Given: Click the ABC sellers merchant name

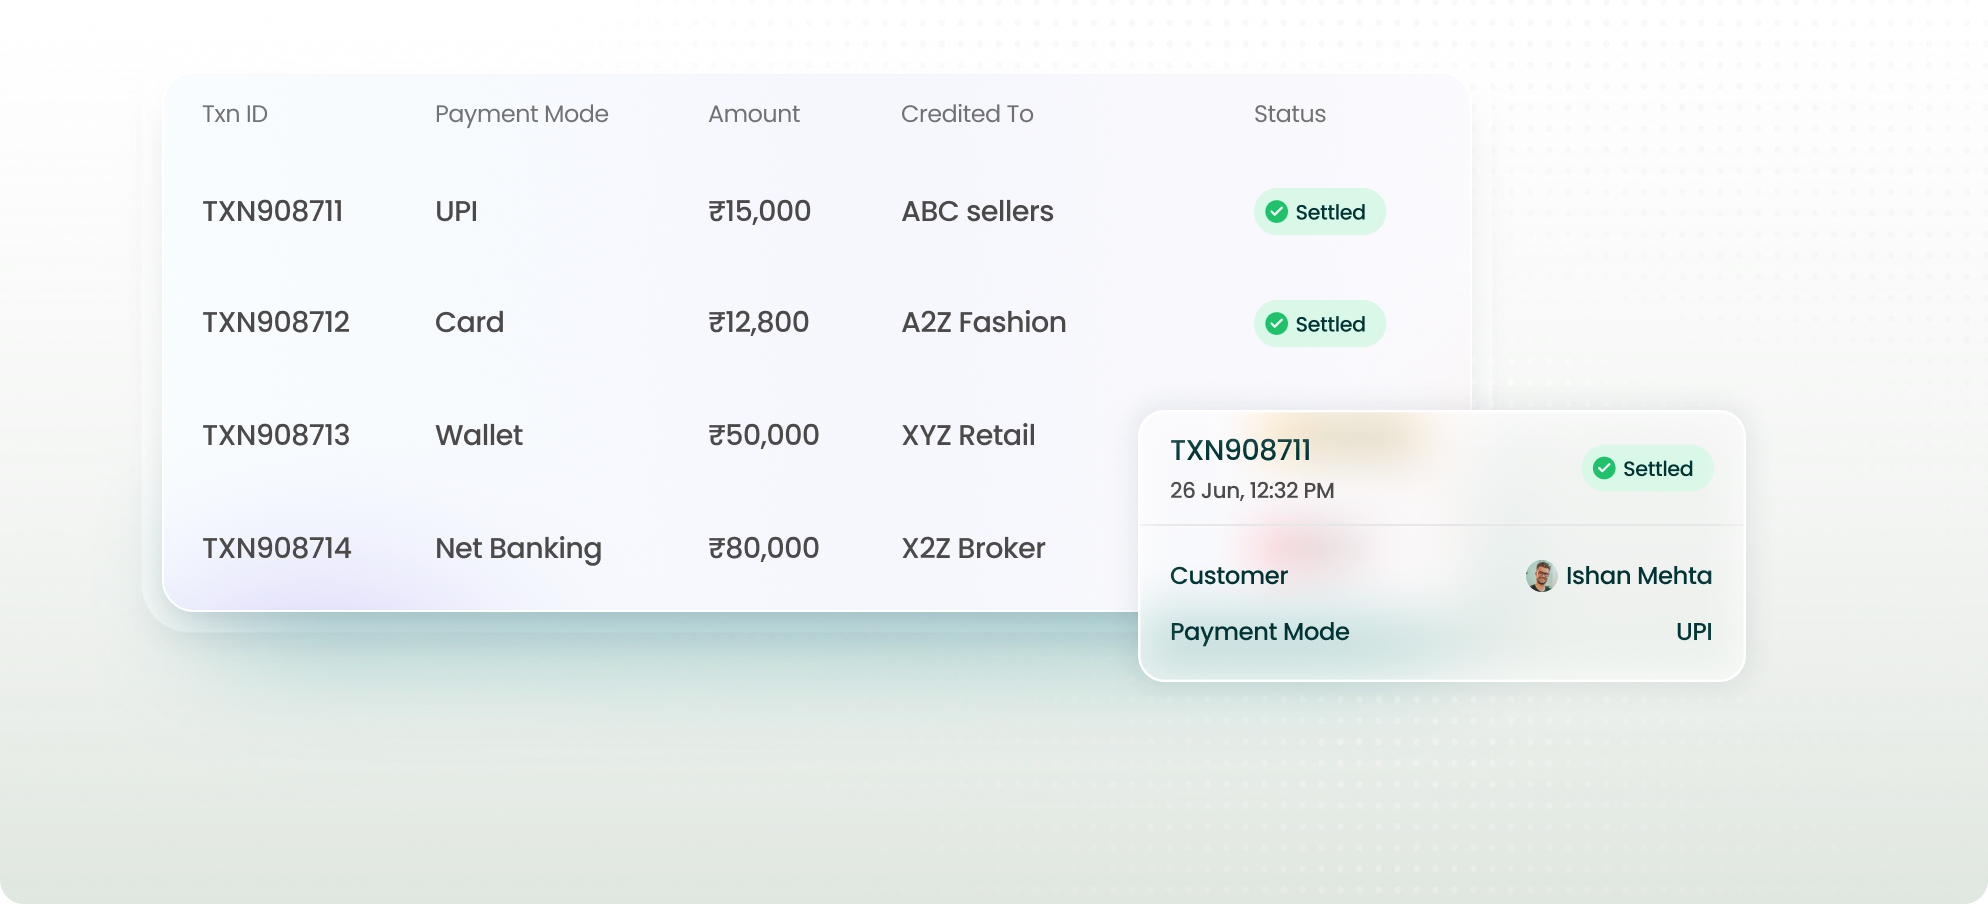Looking at the screenshot, I should [x=977, y=212].
